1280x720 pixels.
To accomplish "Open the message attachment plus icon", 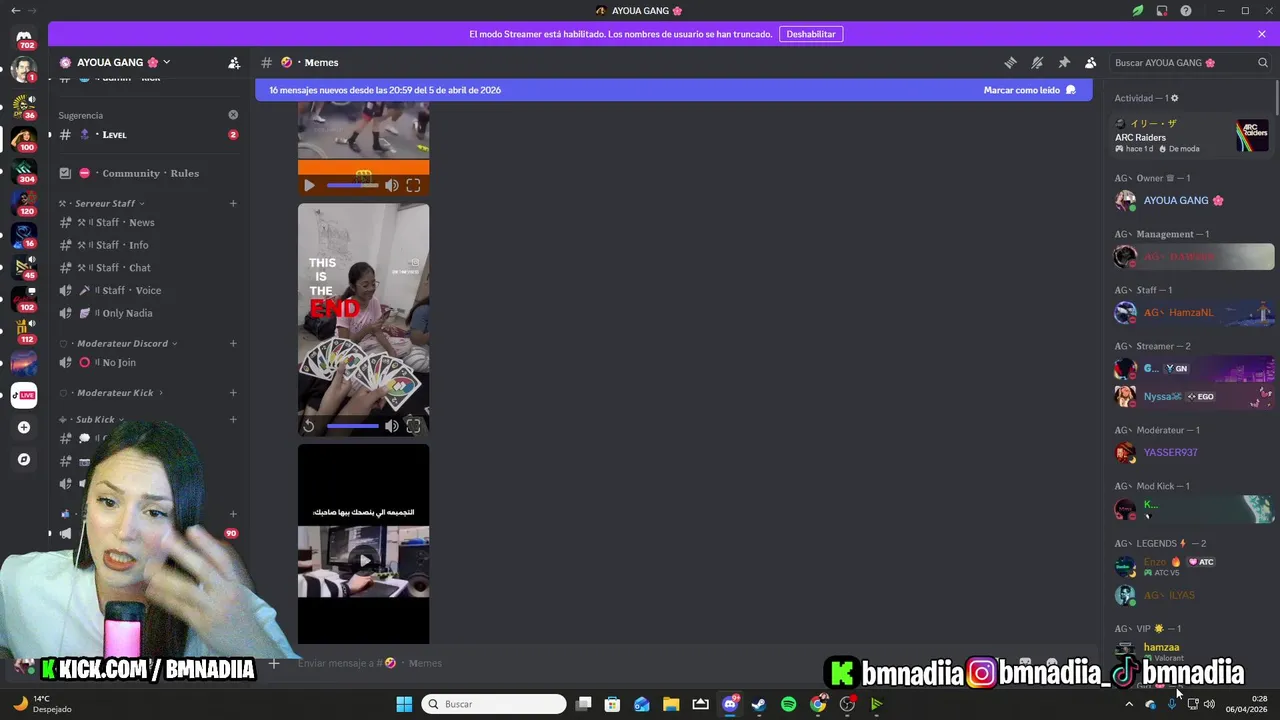I will (x=273, y=663).
